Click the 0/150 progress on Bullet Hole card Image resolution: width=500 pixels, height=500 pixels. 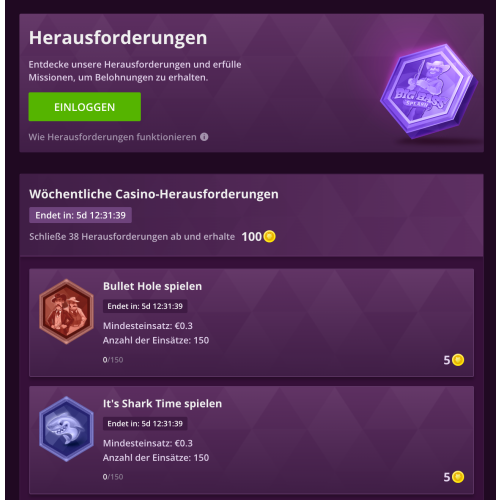(x=113, y=360)
